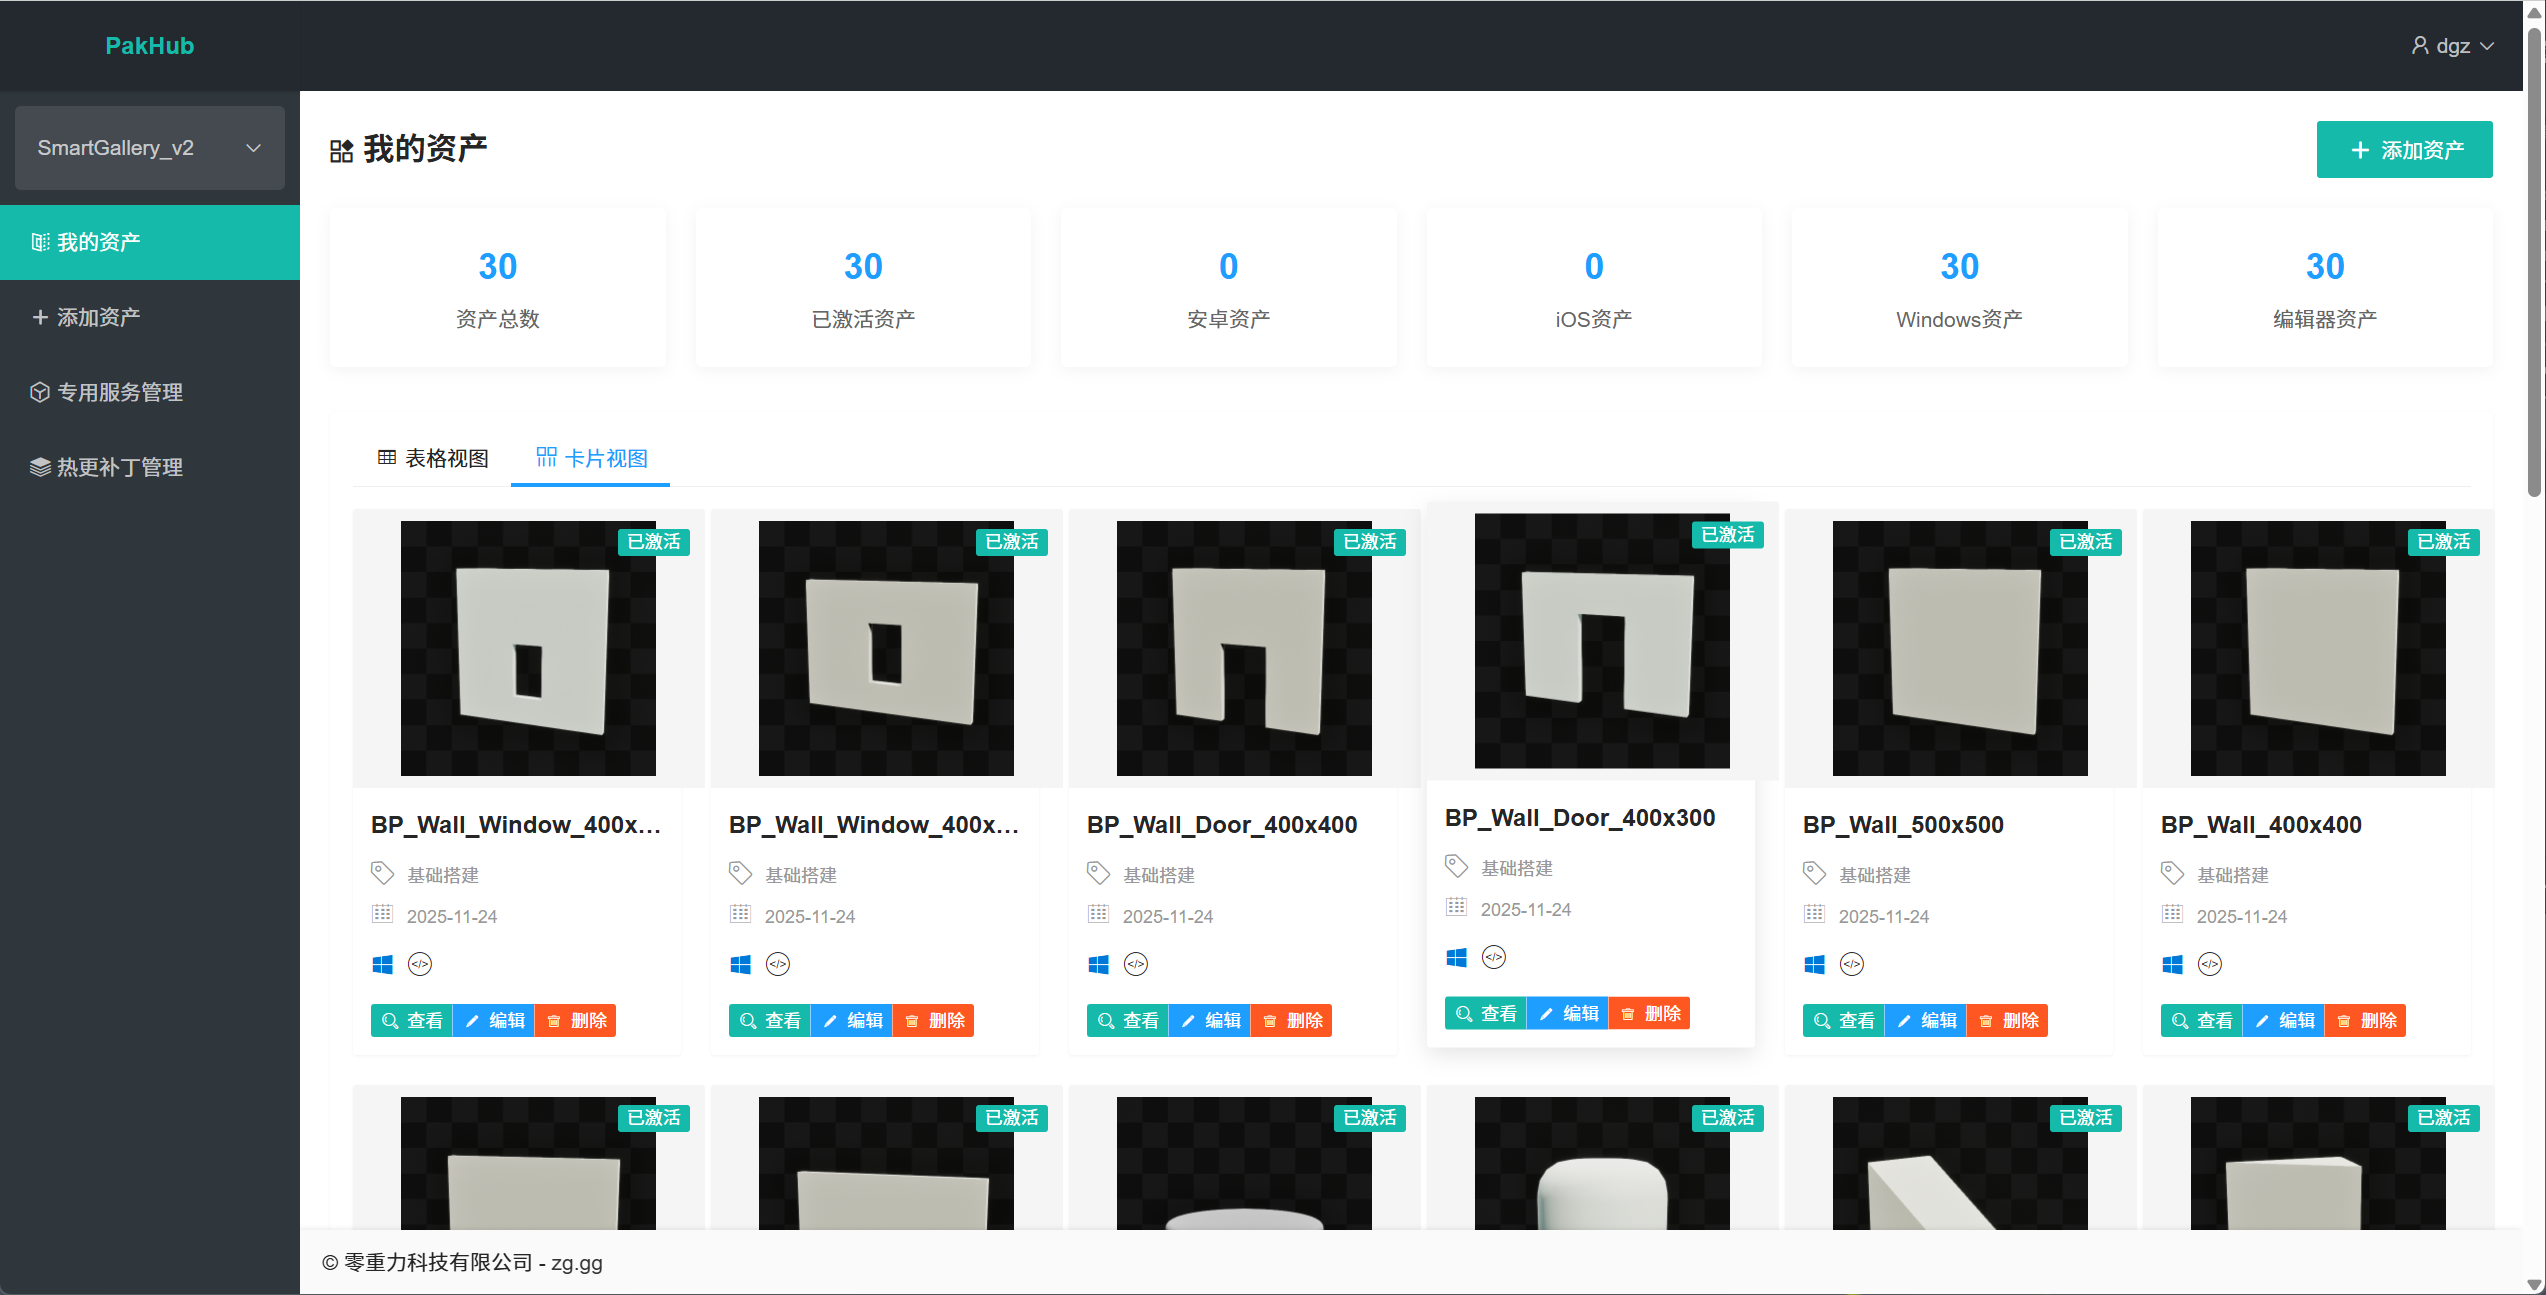Select the card view tab

[592, 458]
